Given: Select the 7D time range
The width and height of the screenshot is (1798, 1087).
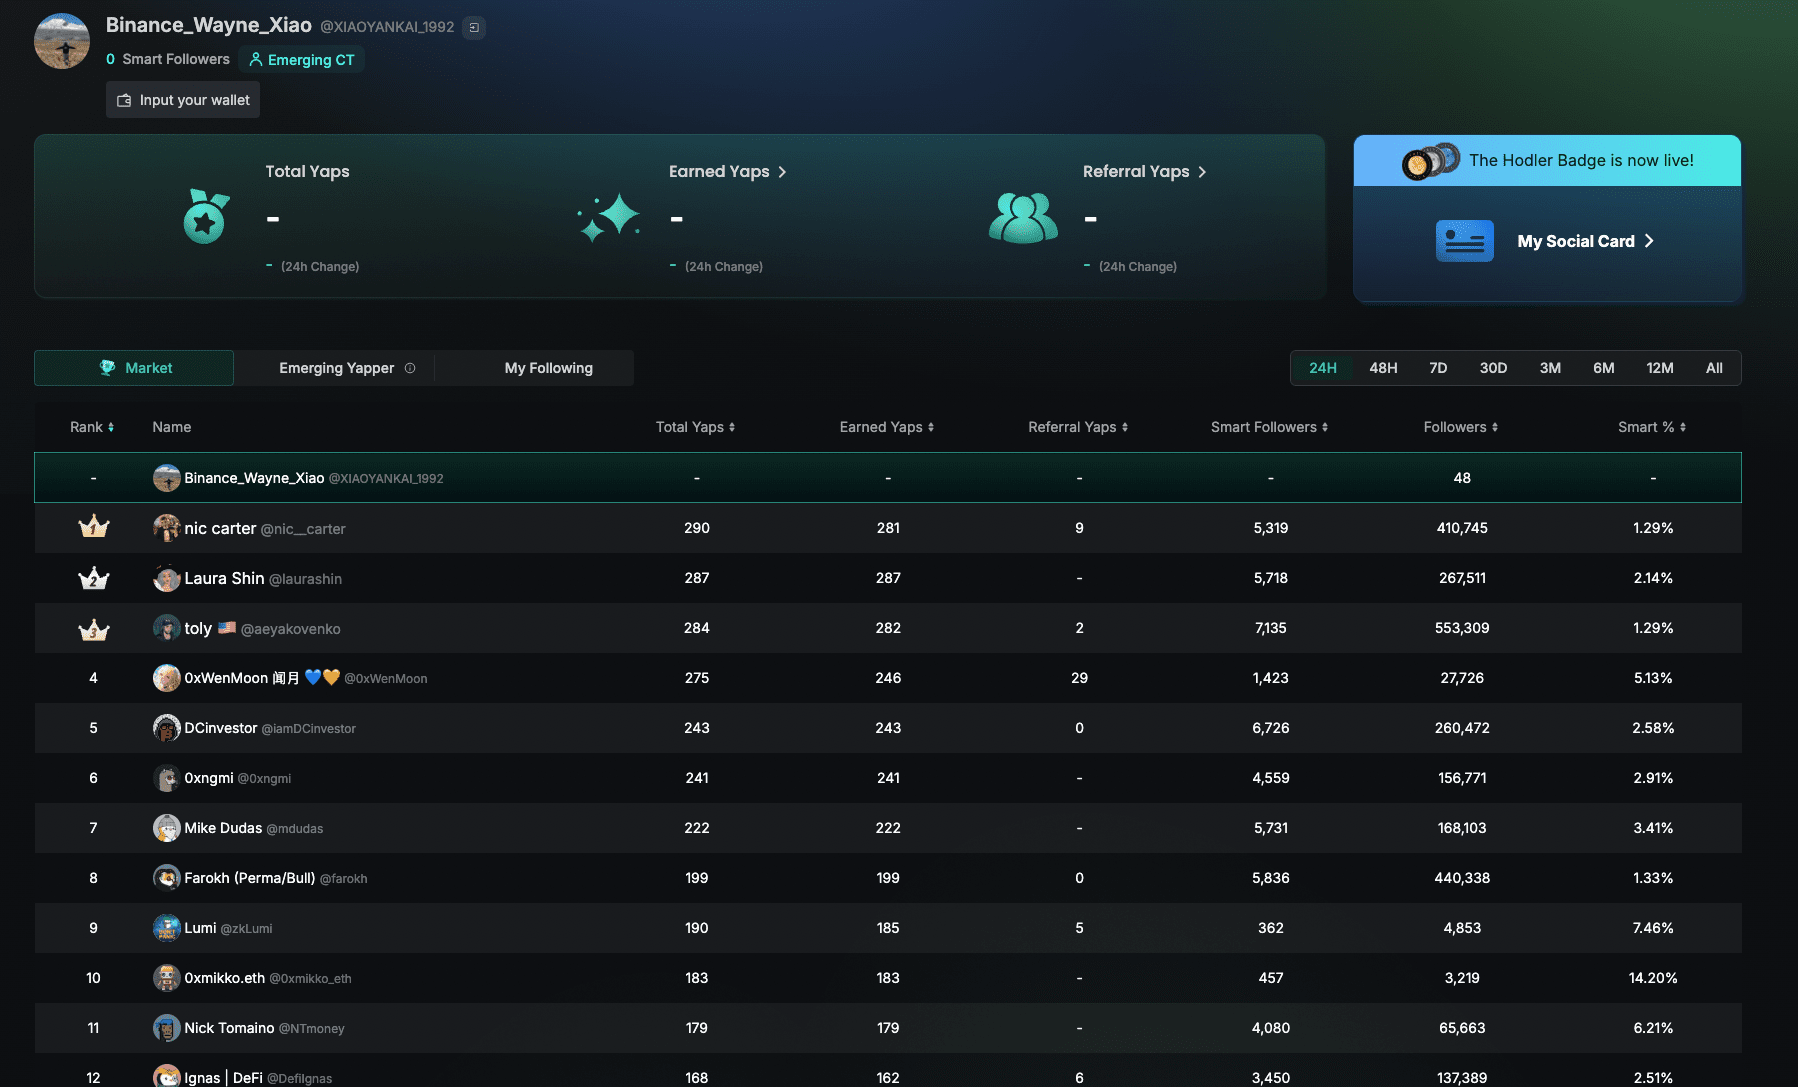Looking at the screenshot, I should [1438, 368].
